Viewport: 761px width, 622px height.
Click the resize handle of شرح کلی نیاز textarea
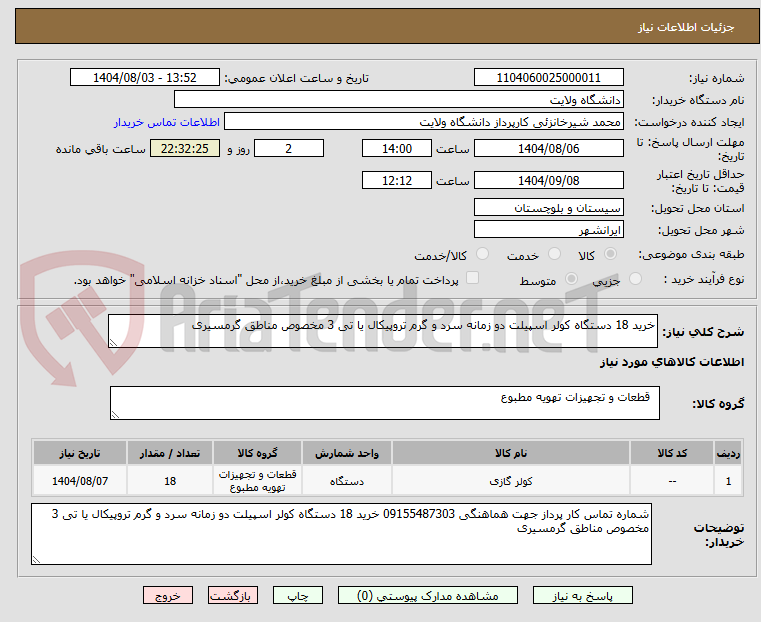point(113,343)
